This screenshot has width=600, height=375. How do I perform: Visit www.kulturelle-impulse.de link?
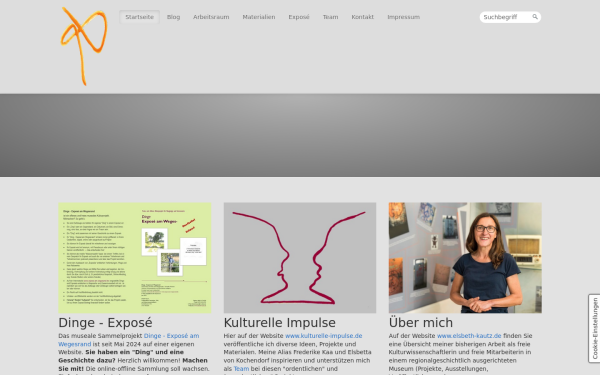click(323, 336)
